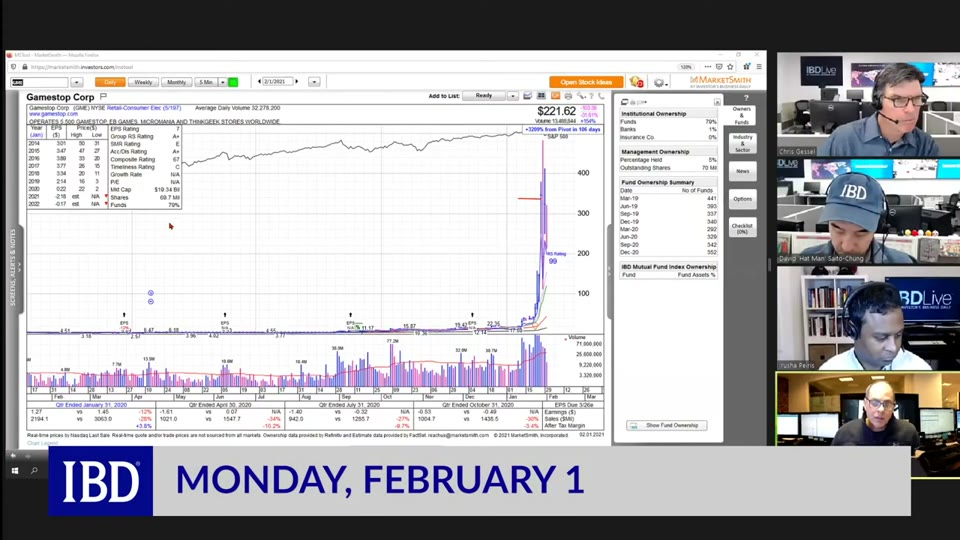
Task: Open the Chart Legend link
Action: point(42,443)
